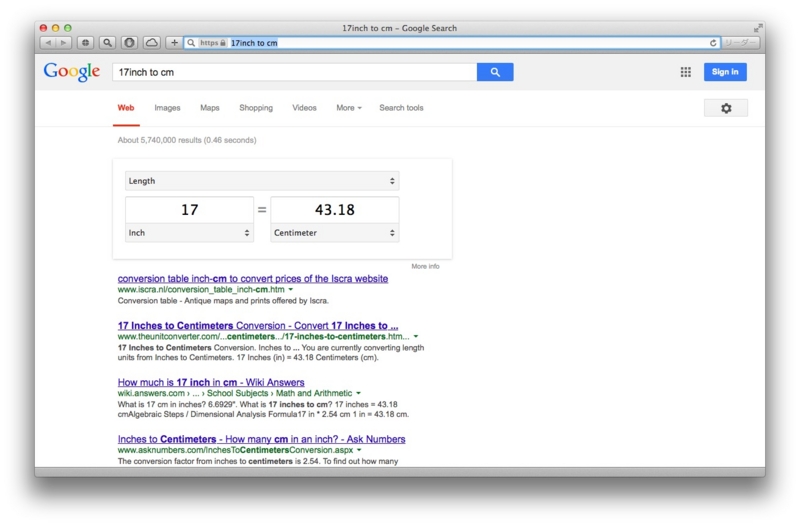Open How much is 17 inch Wiki Answers

click(211, 382)
